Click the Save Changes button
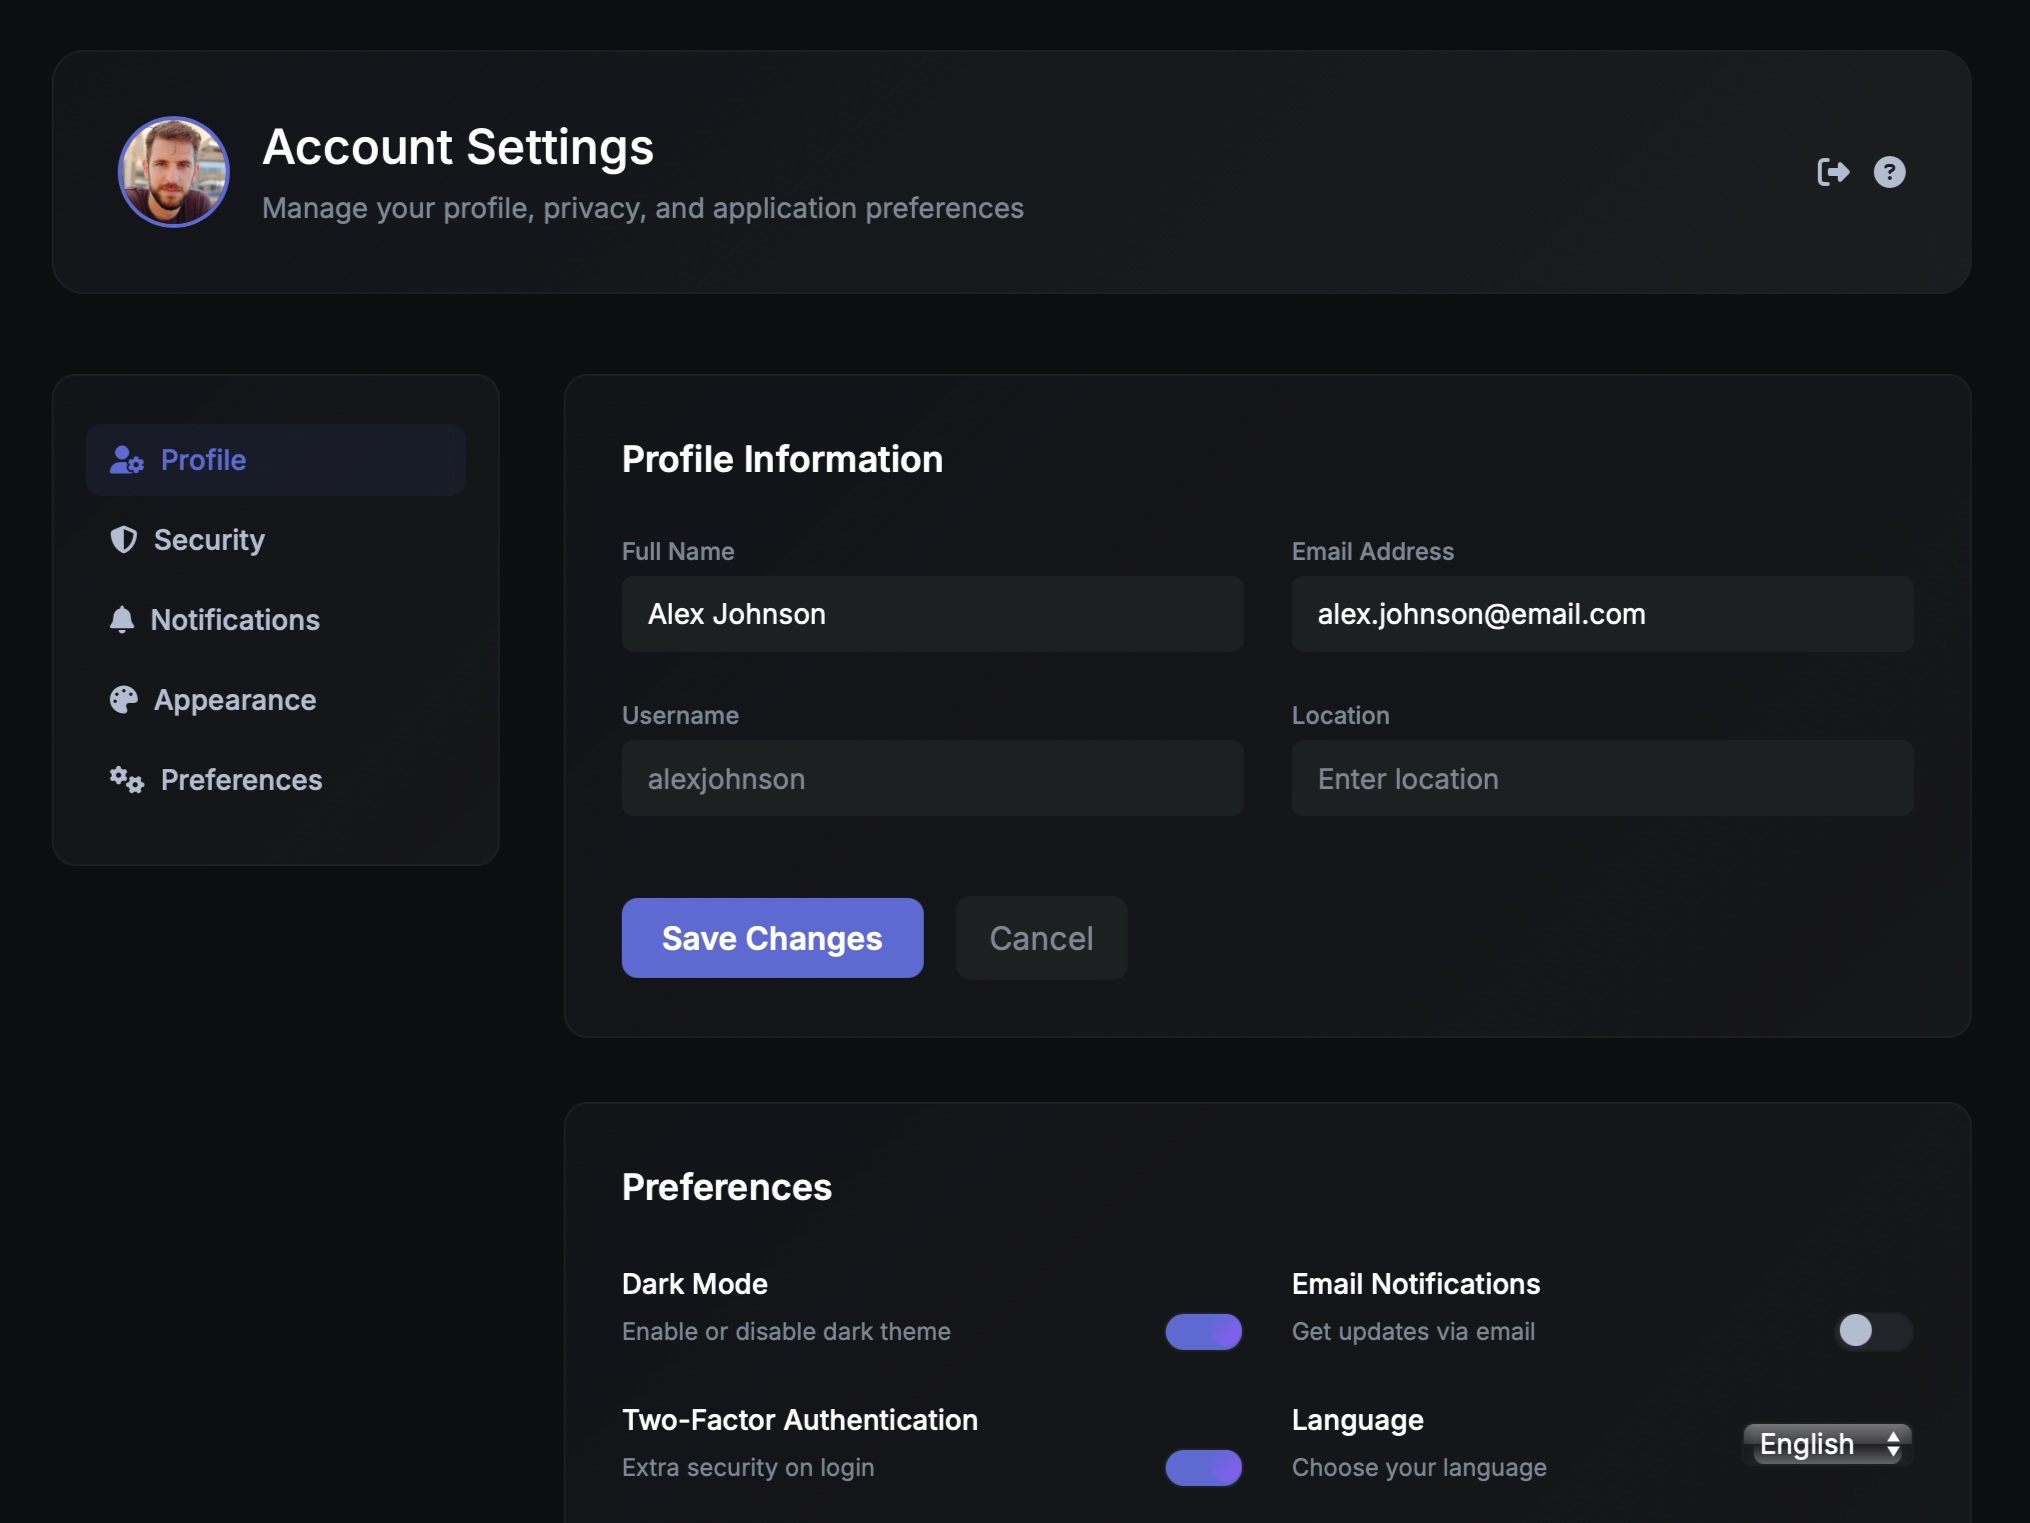The image size is (2030, 1523). 772,938
